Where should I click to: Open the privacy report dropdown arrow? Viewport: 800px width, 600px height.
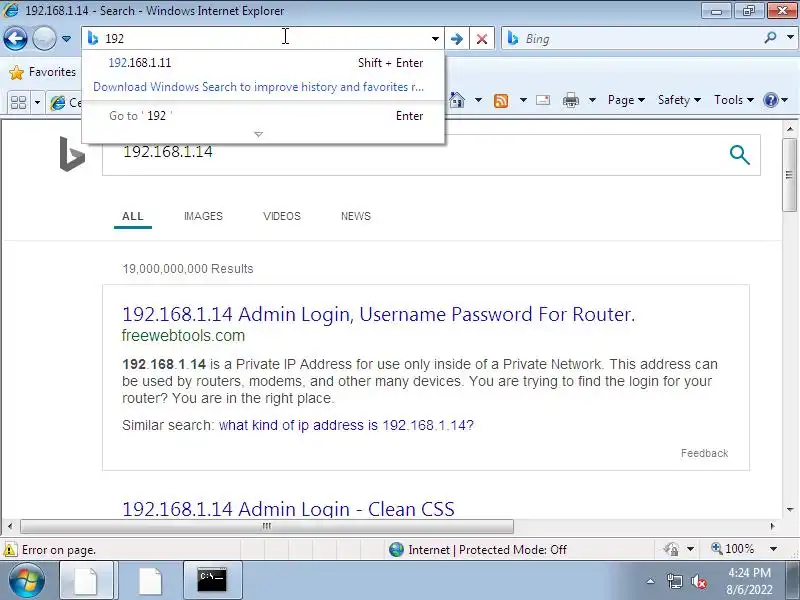(690, 549)
